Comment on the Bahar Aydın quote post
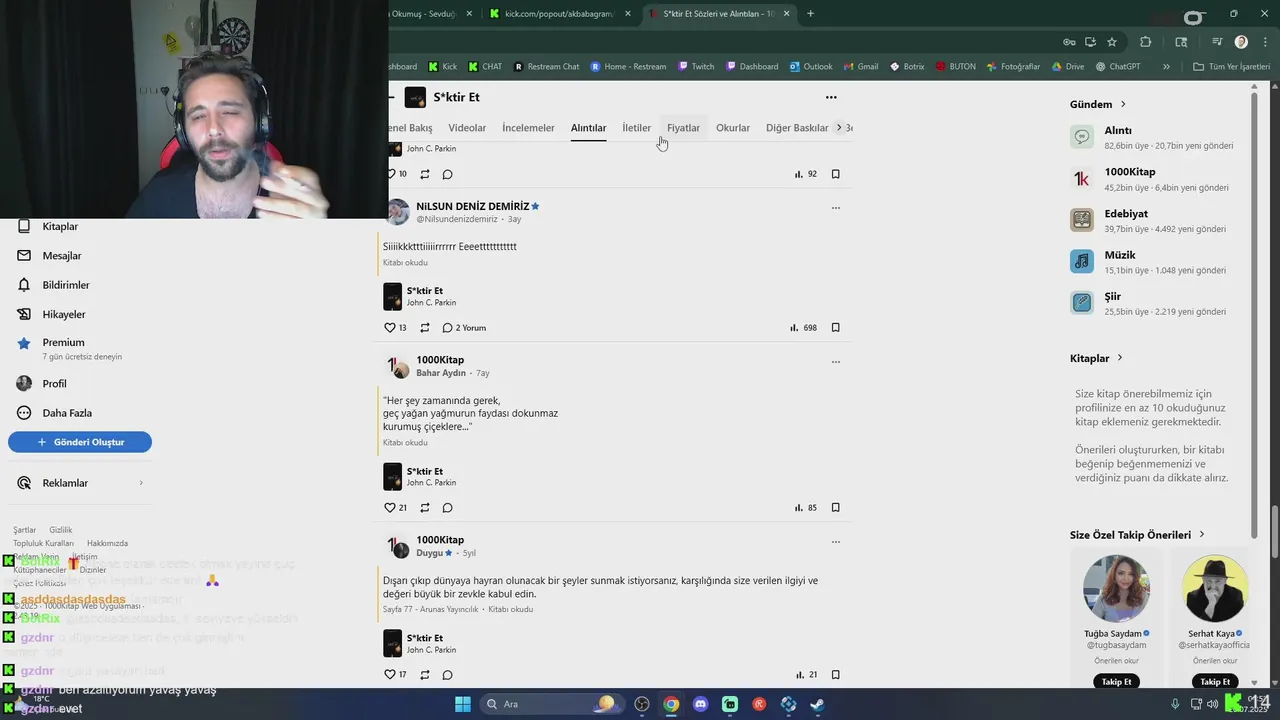1280x720 pixels. 448,508
